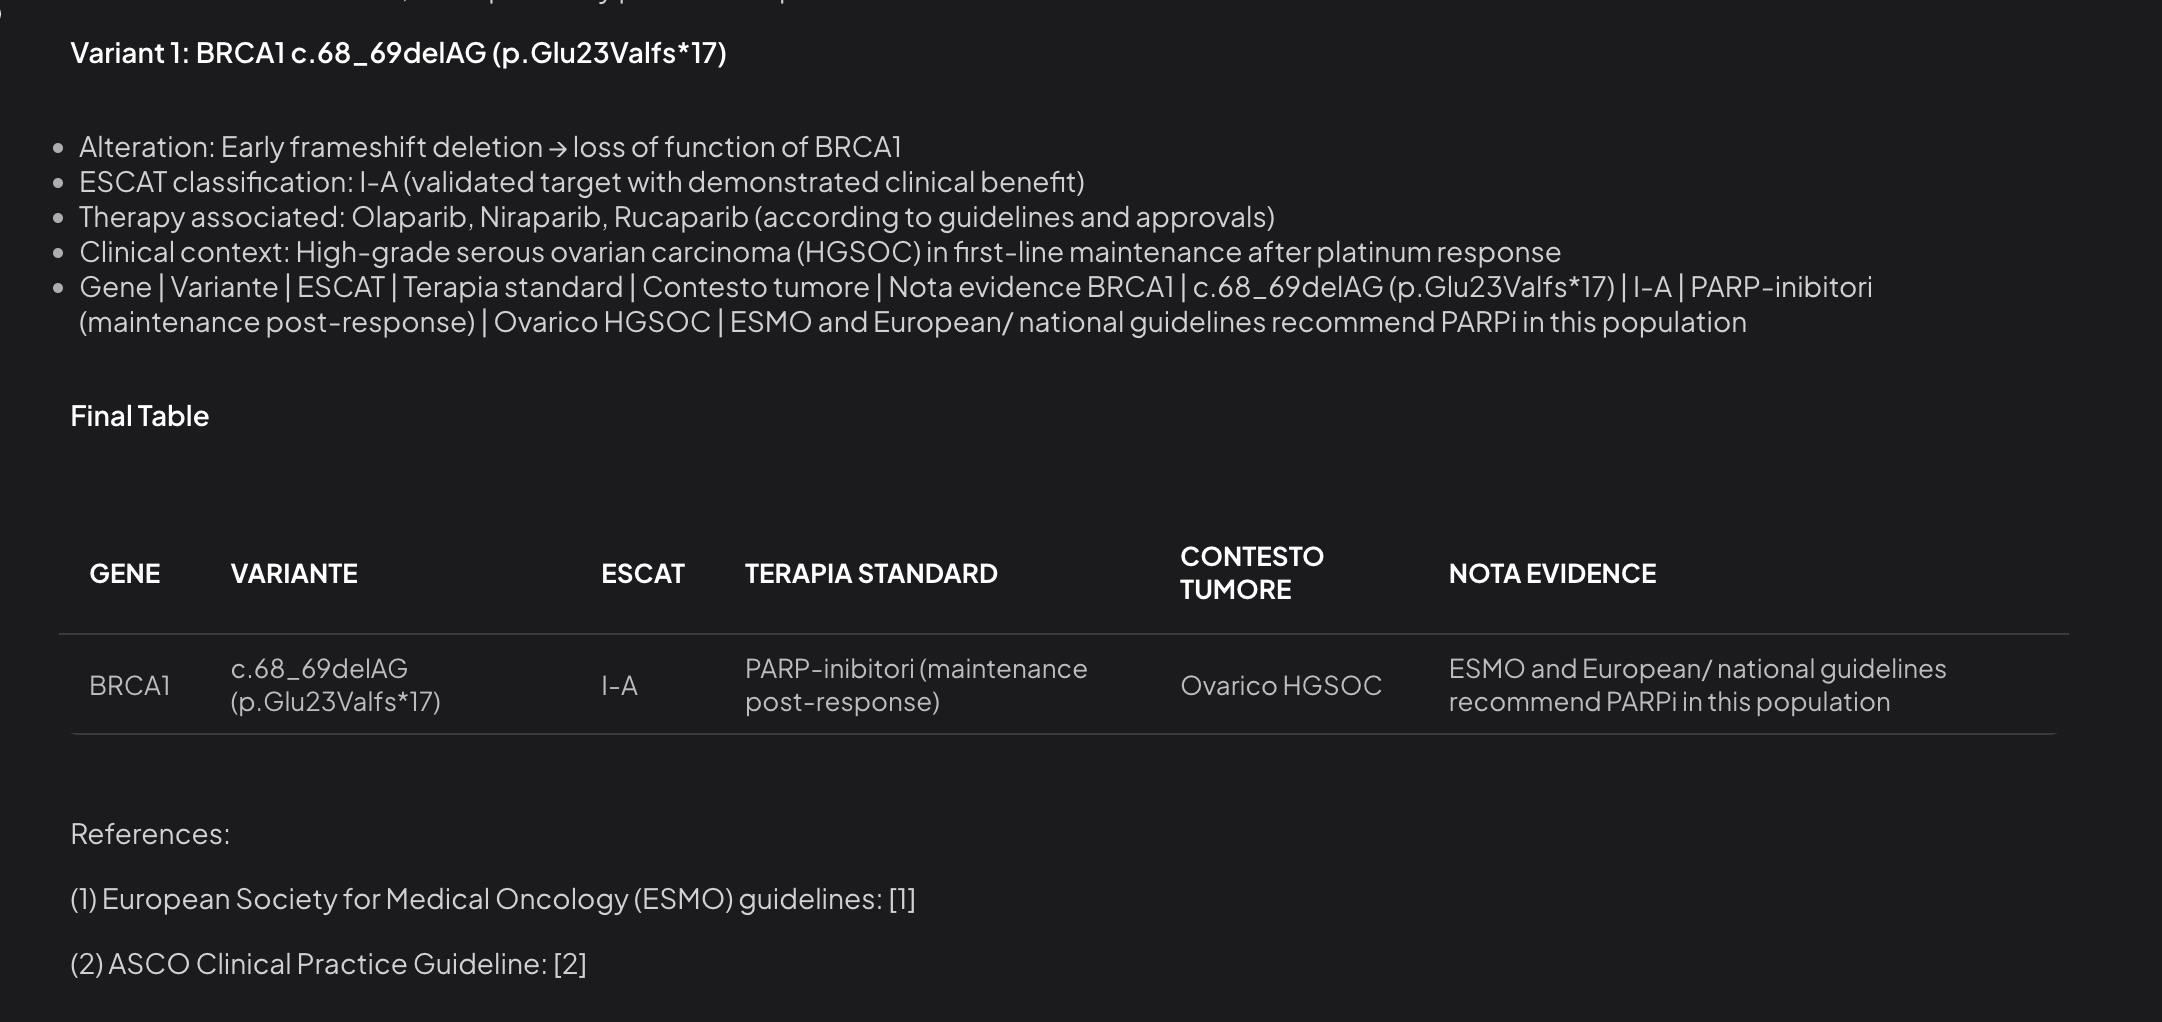This screenshot has height=1022, width=2162.
Task: Click the NOTA EVIDENCE column header
Action: pyautogui.click(x=1552, y=573)
